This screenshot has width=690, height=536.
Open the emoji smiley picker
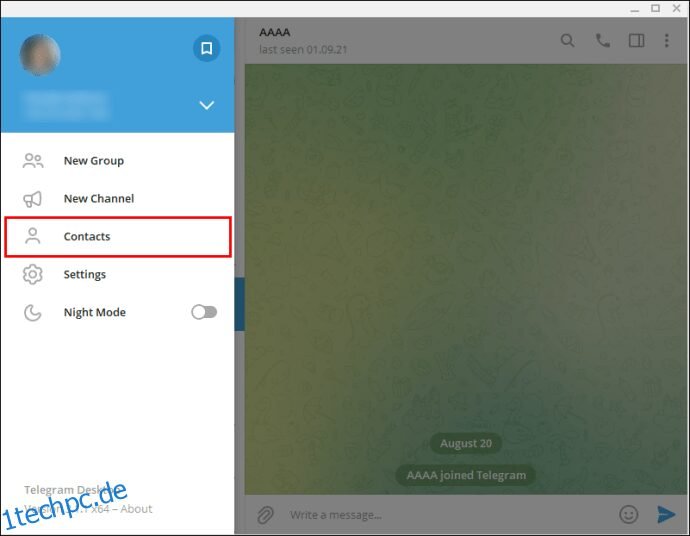628,514
